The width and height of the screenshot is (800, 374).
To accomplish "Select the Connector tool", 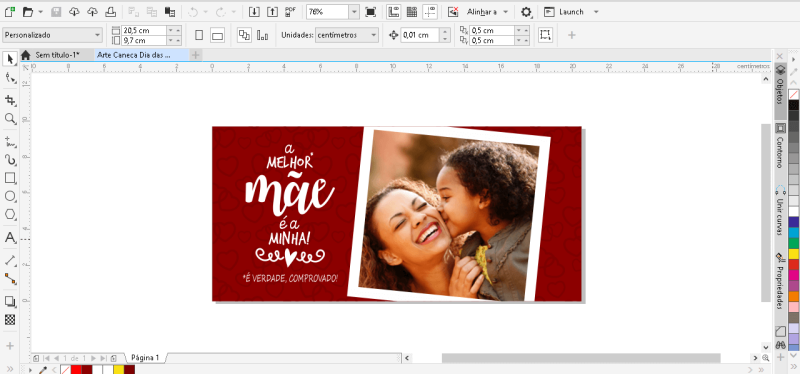I will coord(10,279).
